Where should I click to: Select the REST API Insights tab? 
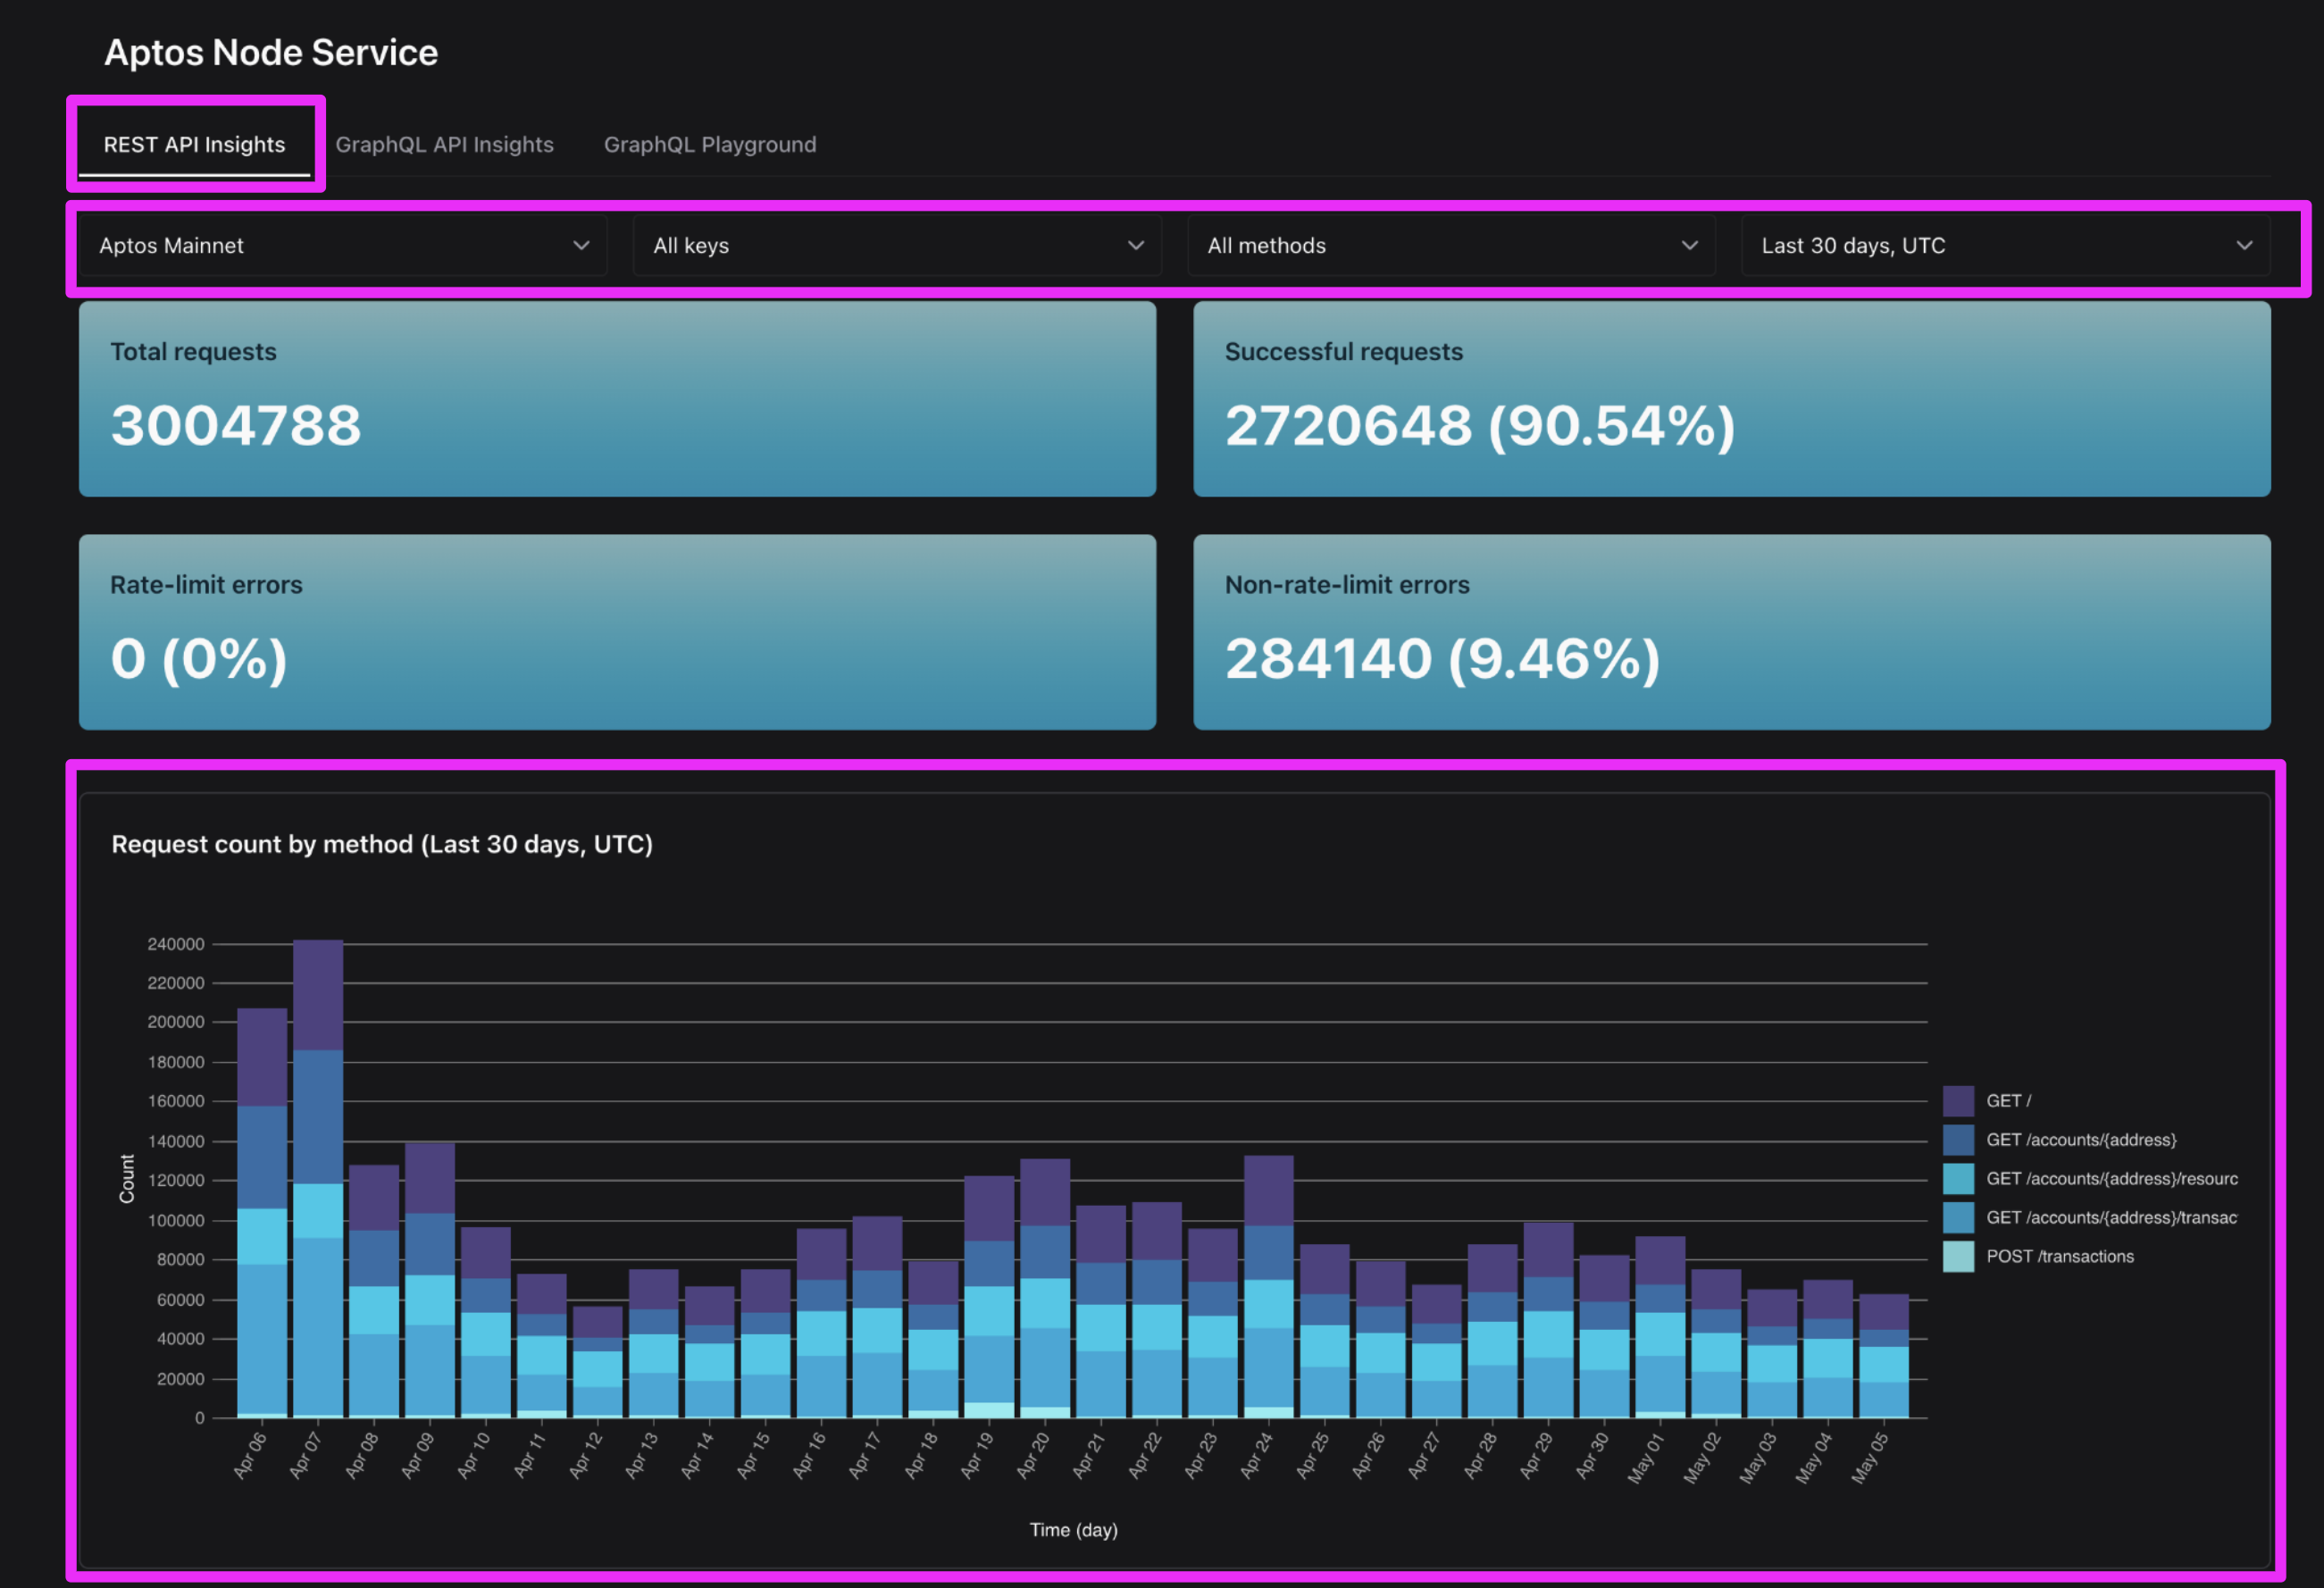pyautogui.click(x=194, y=144)
